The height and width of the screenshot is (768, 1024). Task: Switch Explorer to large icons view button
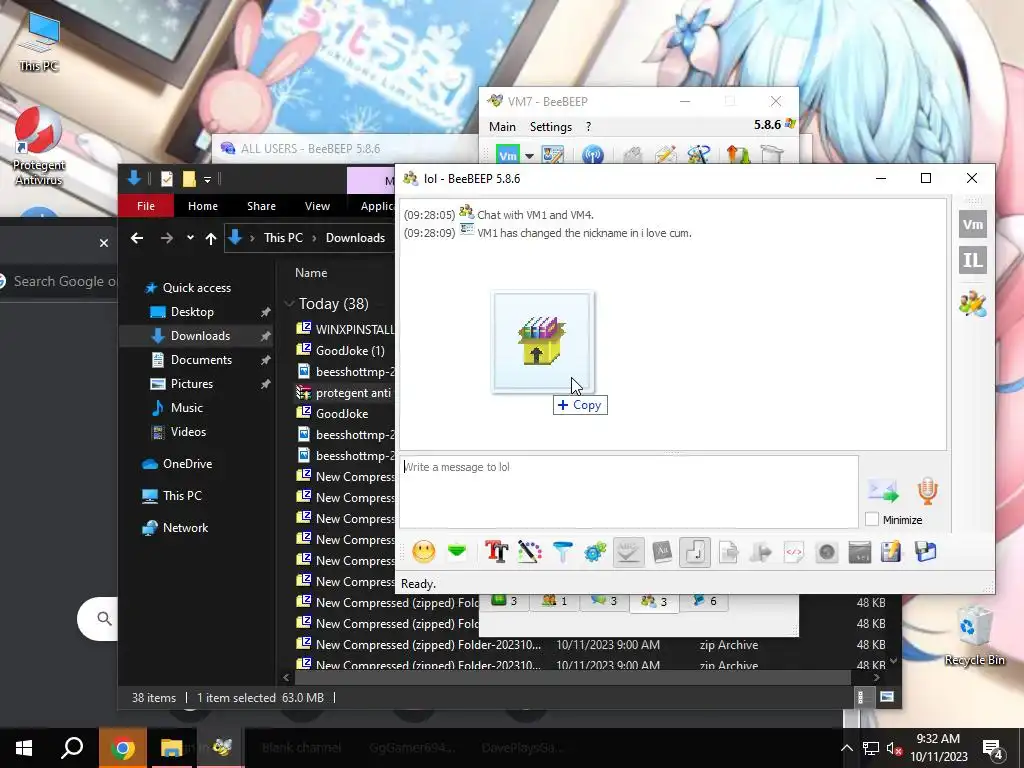886,697
